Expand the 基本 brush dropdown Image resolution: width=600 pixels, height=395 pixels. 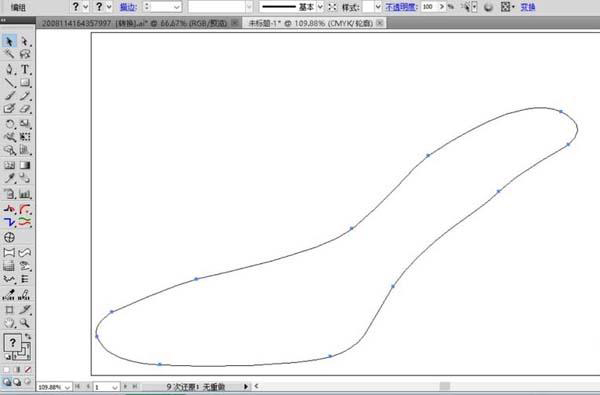(320, 7)
